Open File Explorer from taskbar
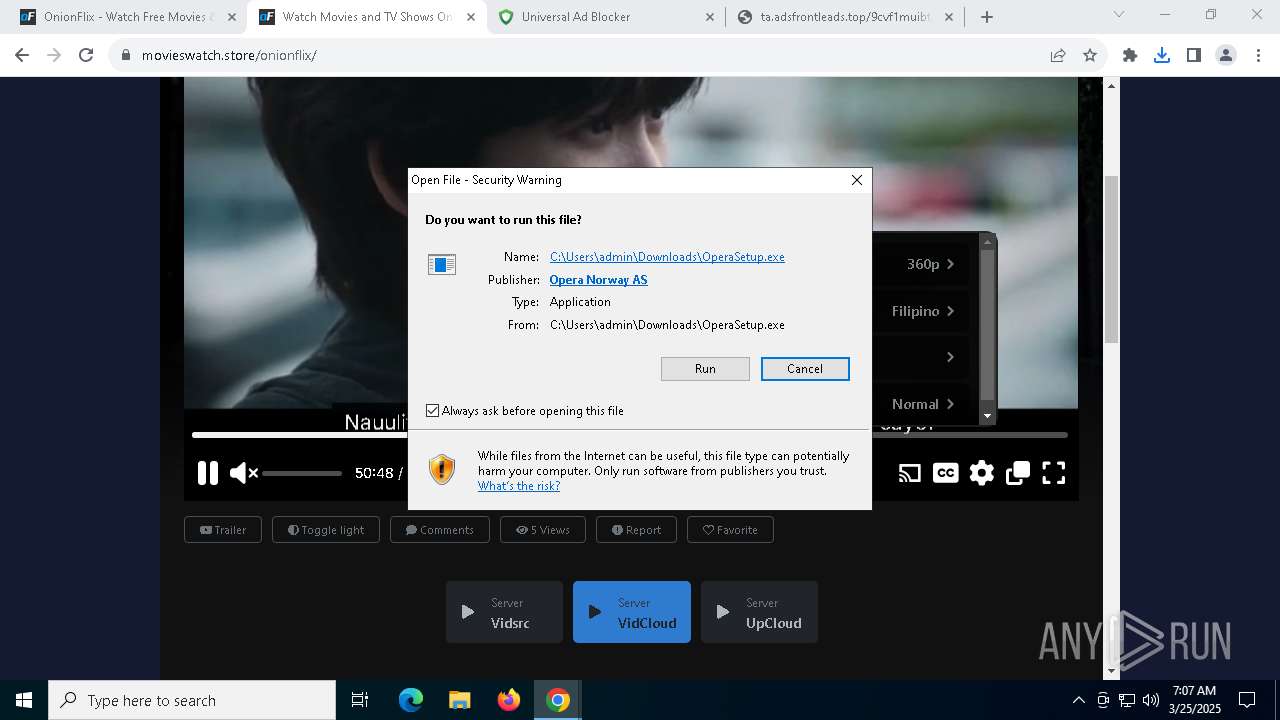Viewport: 1280px width, 720px height. [459, 700]
